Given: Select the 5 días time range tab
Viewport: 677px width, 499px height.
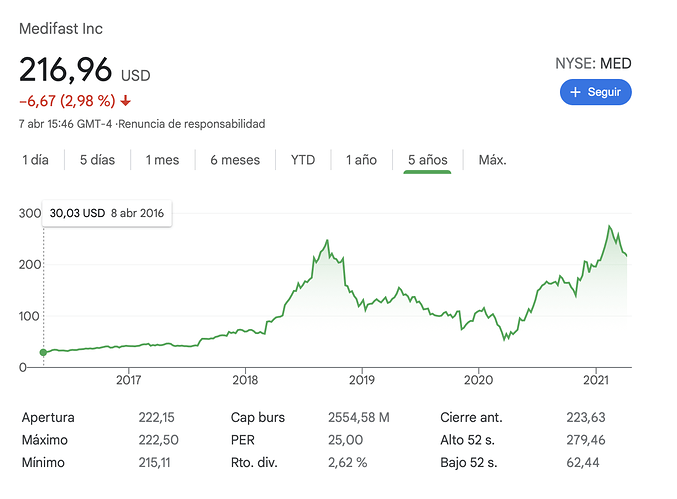Looking at the screenshot, I should point(97,160).
